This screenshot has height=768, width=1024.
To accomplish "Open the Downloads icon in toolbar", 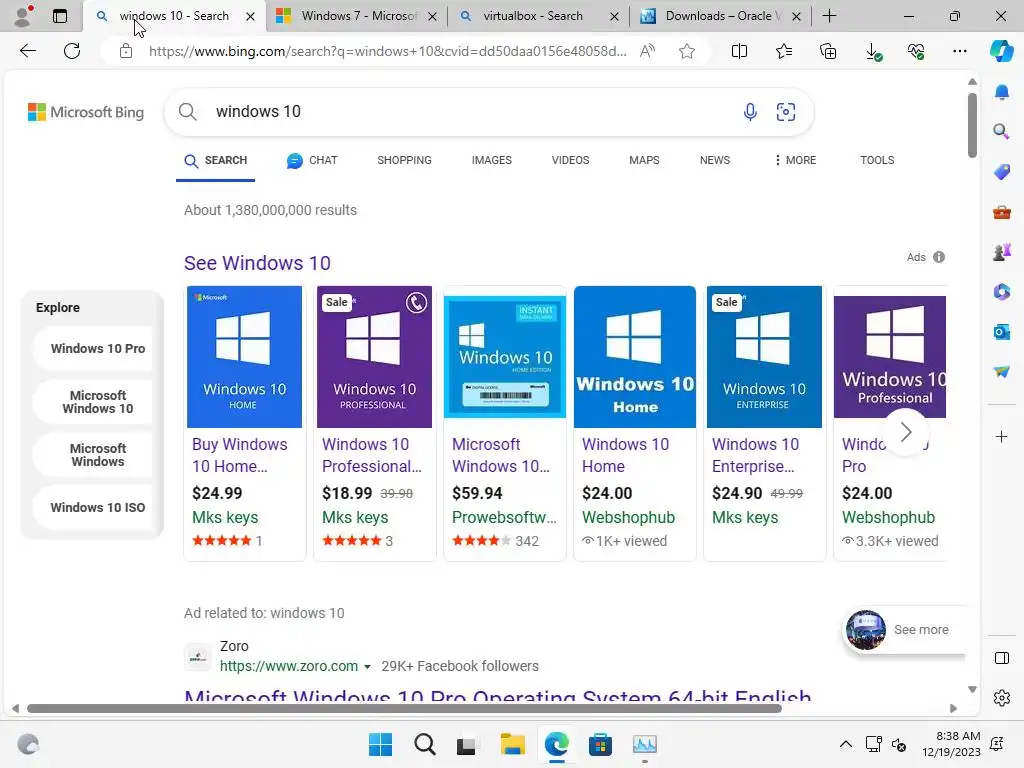I will pos(872,51).
